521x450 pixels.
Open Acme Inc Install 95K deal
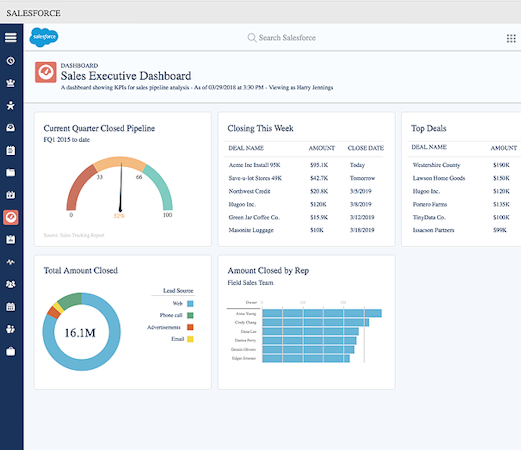click(254, 165)
